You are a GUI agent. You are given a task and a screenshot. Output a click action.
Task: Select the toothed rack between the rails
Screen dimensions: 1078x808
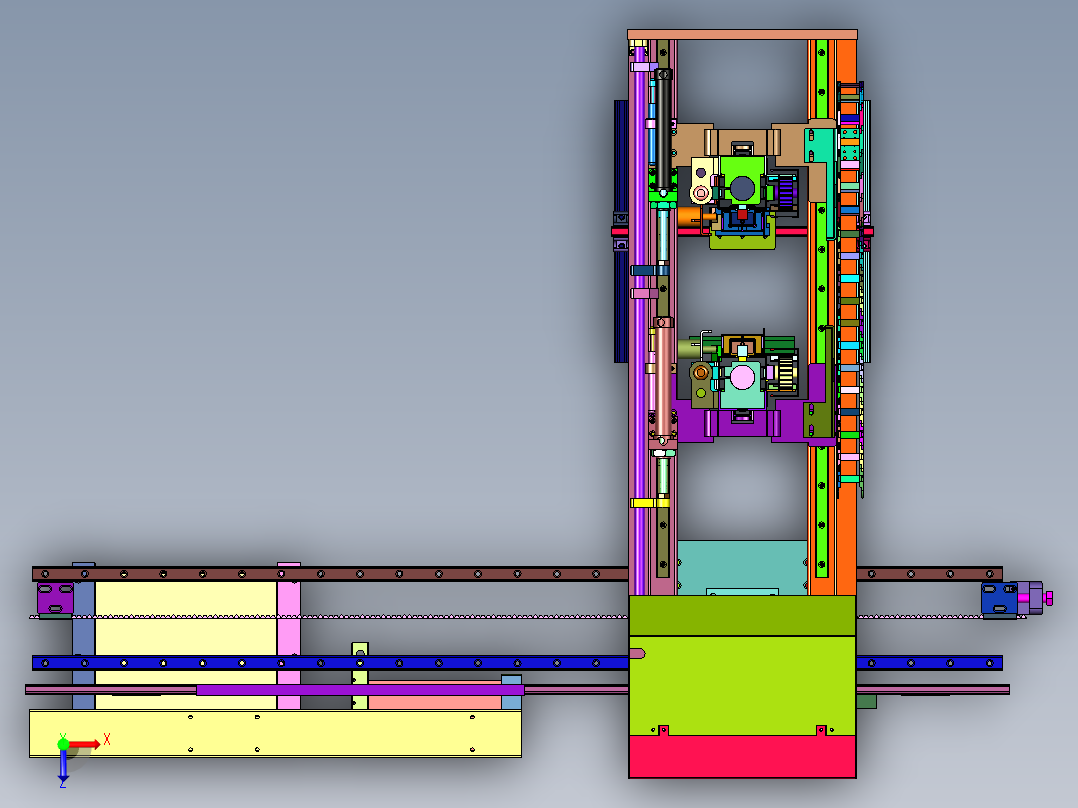330,617
